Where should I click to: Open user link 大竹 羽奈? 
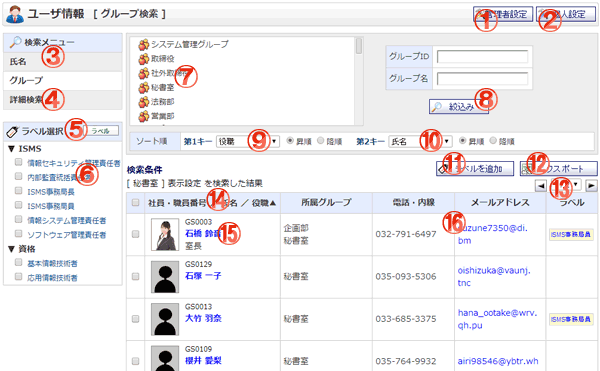pos(203,318)
